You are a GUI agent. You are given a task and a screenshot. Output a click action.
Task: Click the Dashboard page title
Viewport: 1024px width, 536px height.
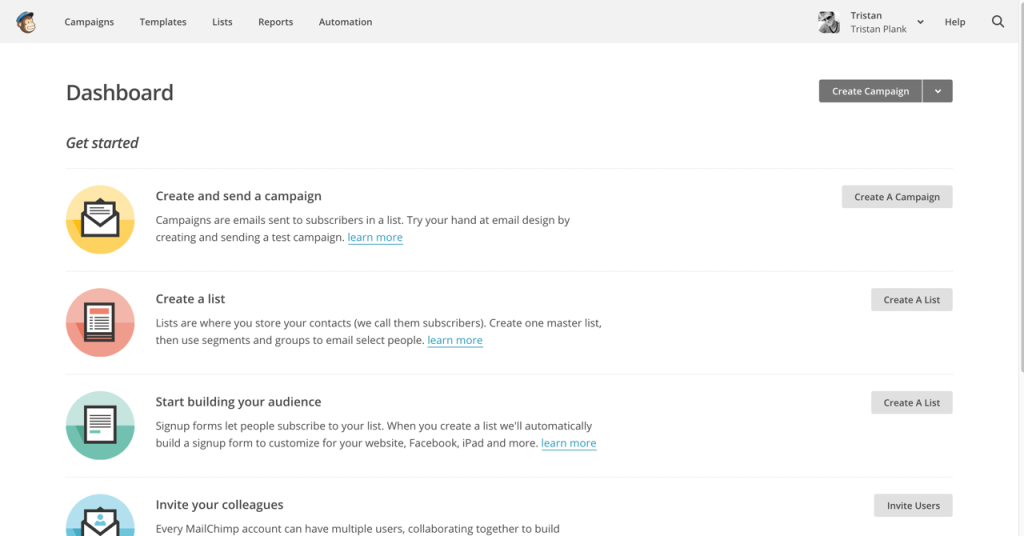120,93
